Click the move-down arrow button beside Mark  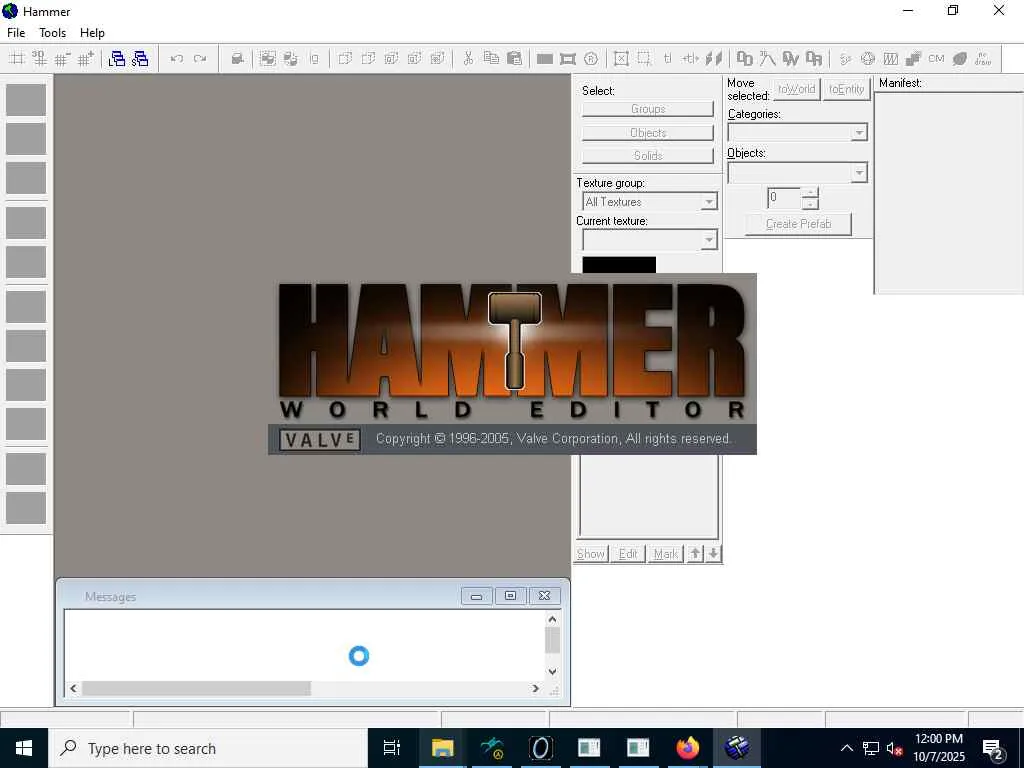point(713,554)
